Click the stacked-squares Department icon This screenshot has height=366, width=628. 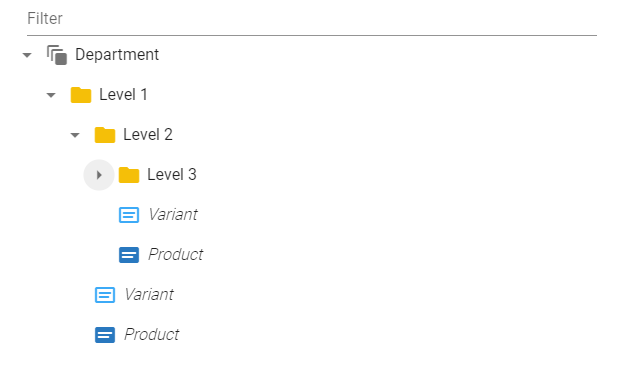(57, 55)
